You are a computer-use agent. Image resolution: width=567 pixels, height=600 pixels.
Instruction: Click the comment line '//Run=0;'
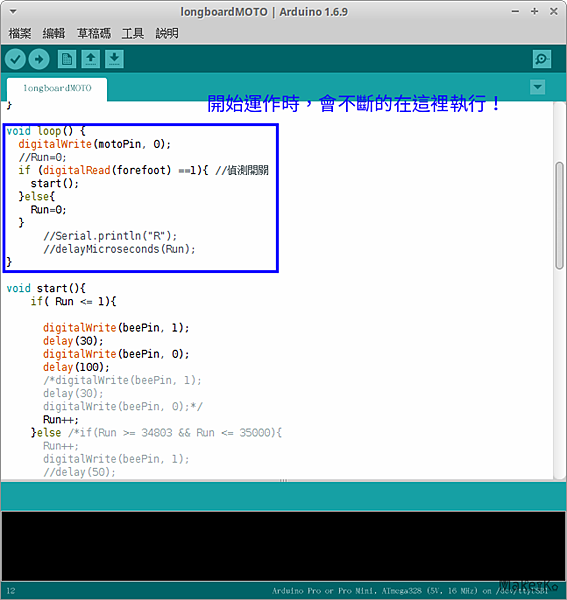[x=42, y=157]
